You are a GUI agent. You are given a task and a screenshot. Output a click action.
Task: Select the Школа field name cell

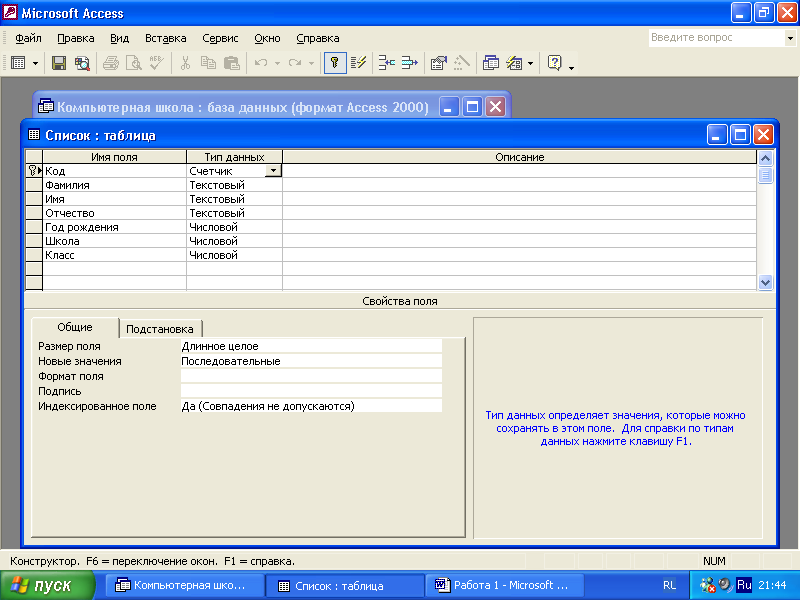coord(115,241)
